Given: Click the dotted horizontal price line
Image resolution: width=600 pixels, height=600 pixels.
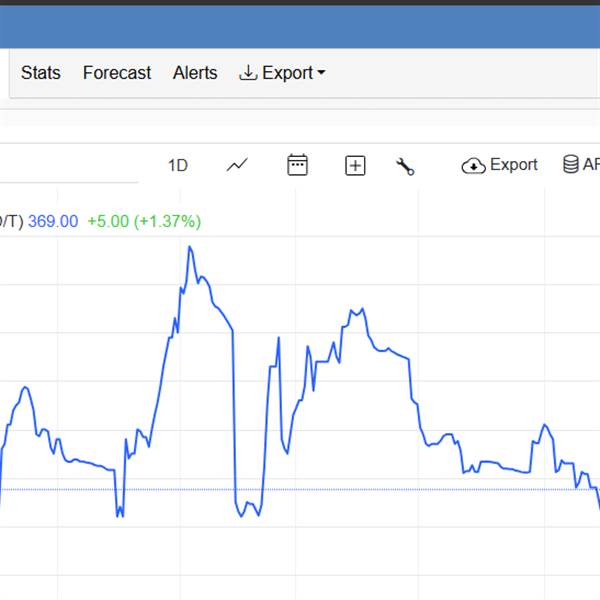Looking at the screenshot, I should 400,489.
